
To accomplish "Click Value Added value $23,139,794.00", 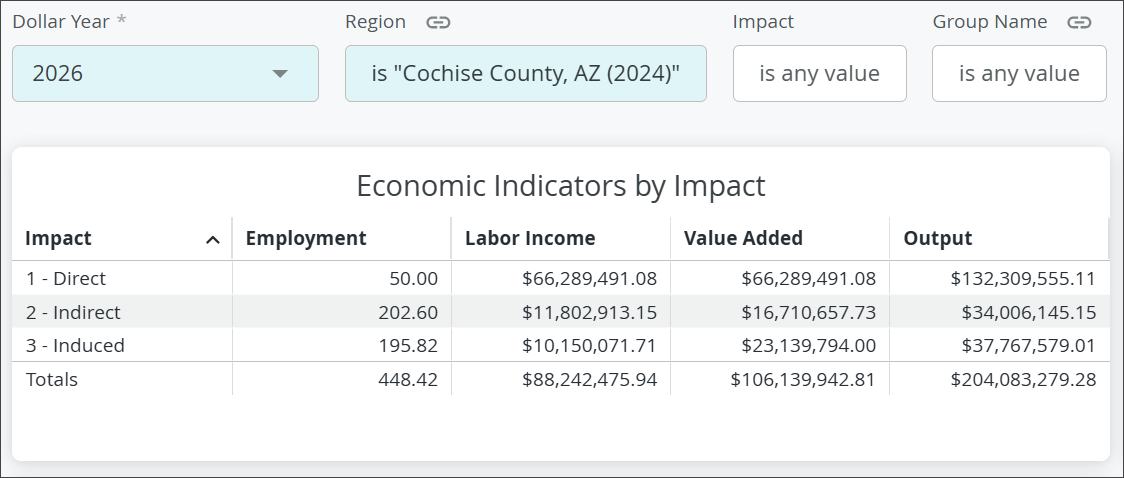I will coord(809,345).
